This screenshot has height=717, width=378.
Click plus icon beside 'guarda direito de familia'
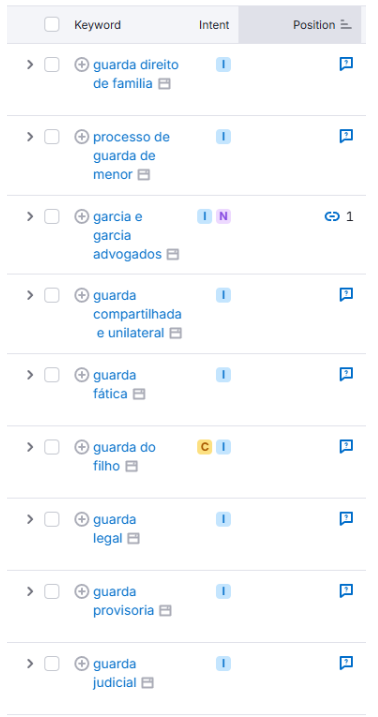(x=81, y=65)
